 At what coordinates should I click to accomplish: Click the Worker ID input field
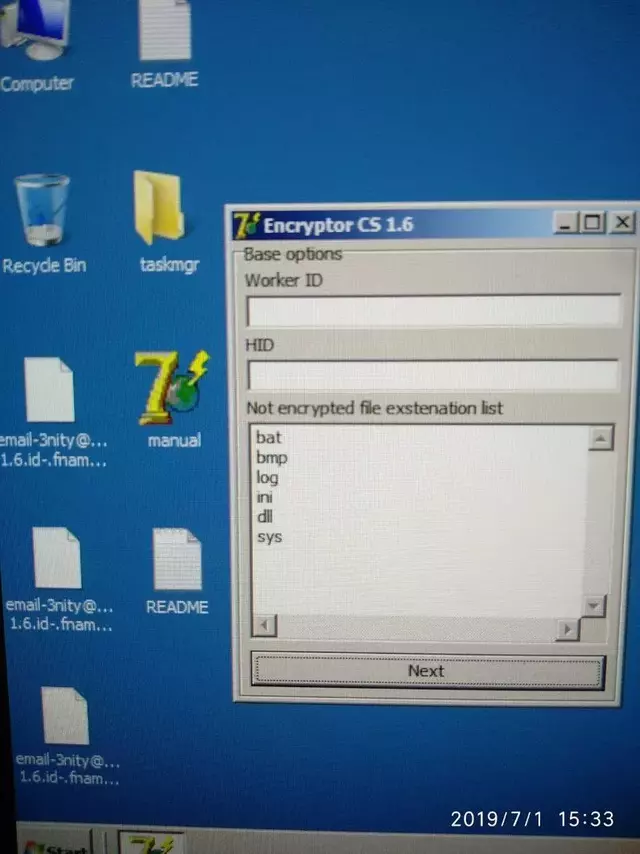434,310
